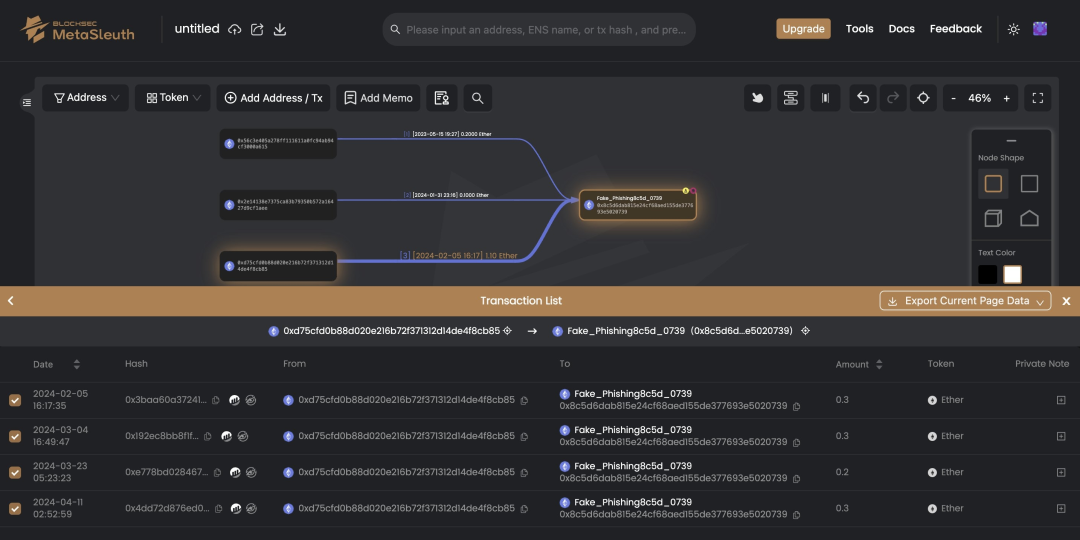Click the undo arrow in canvas toolbar

(x=863, y=98)
